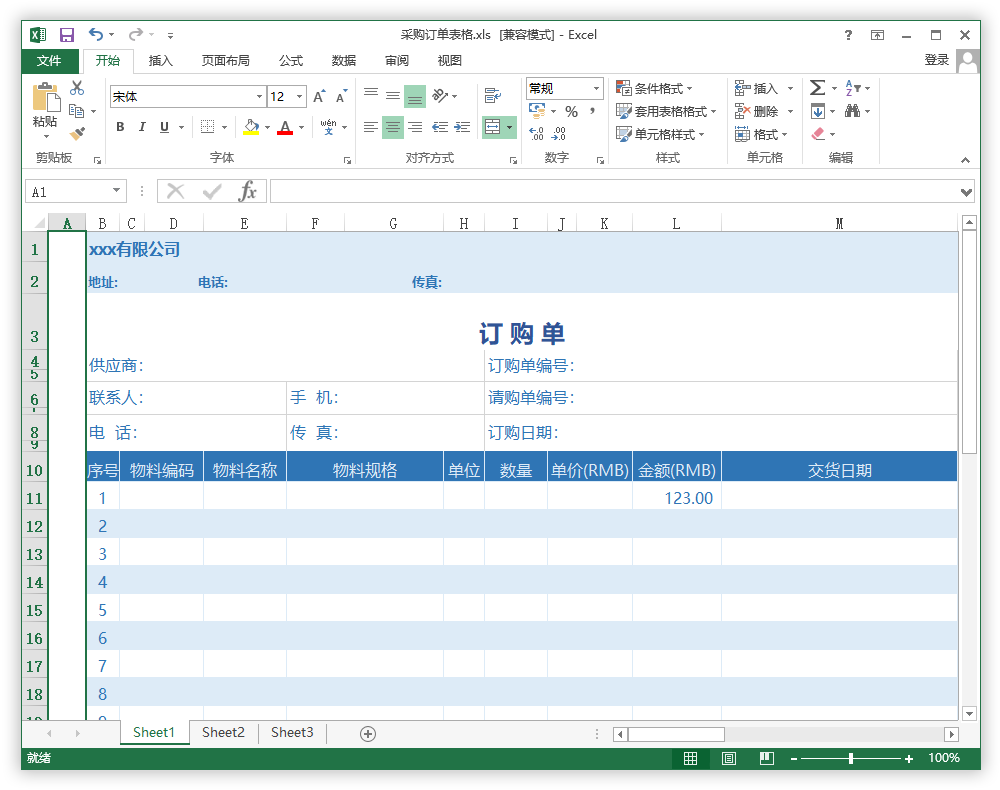Open the font size dropdown

[x=300, y=96]
